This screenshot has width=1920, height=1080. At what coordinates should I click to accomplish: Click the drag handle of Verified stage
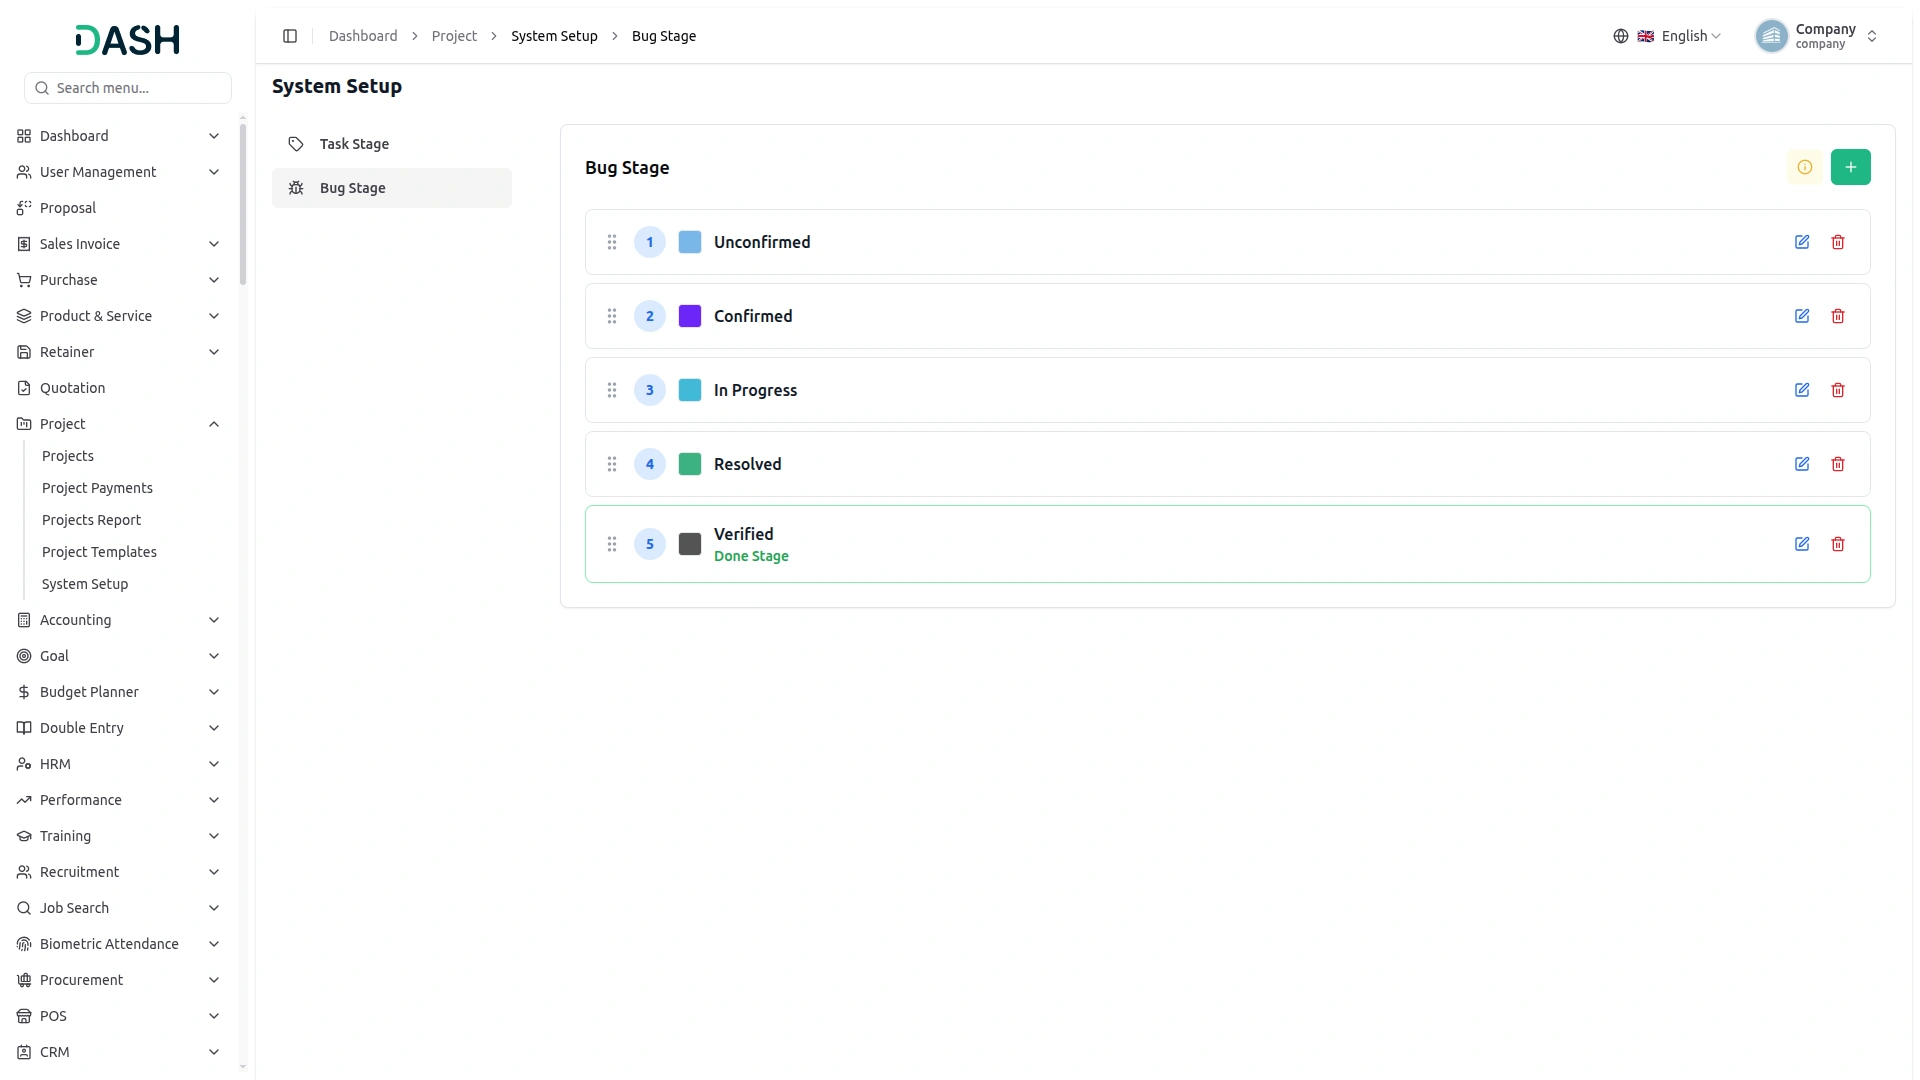(612, 544)
